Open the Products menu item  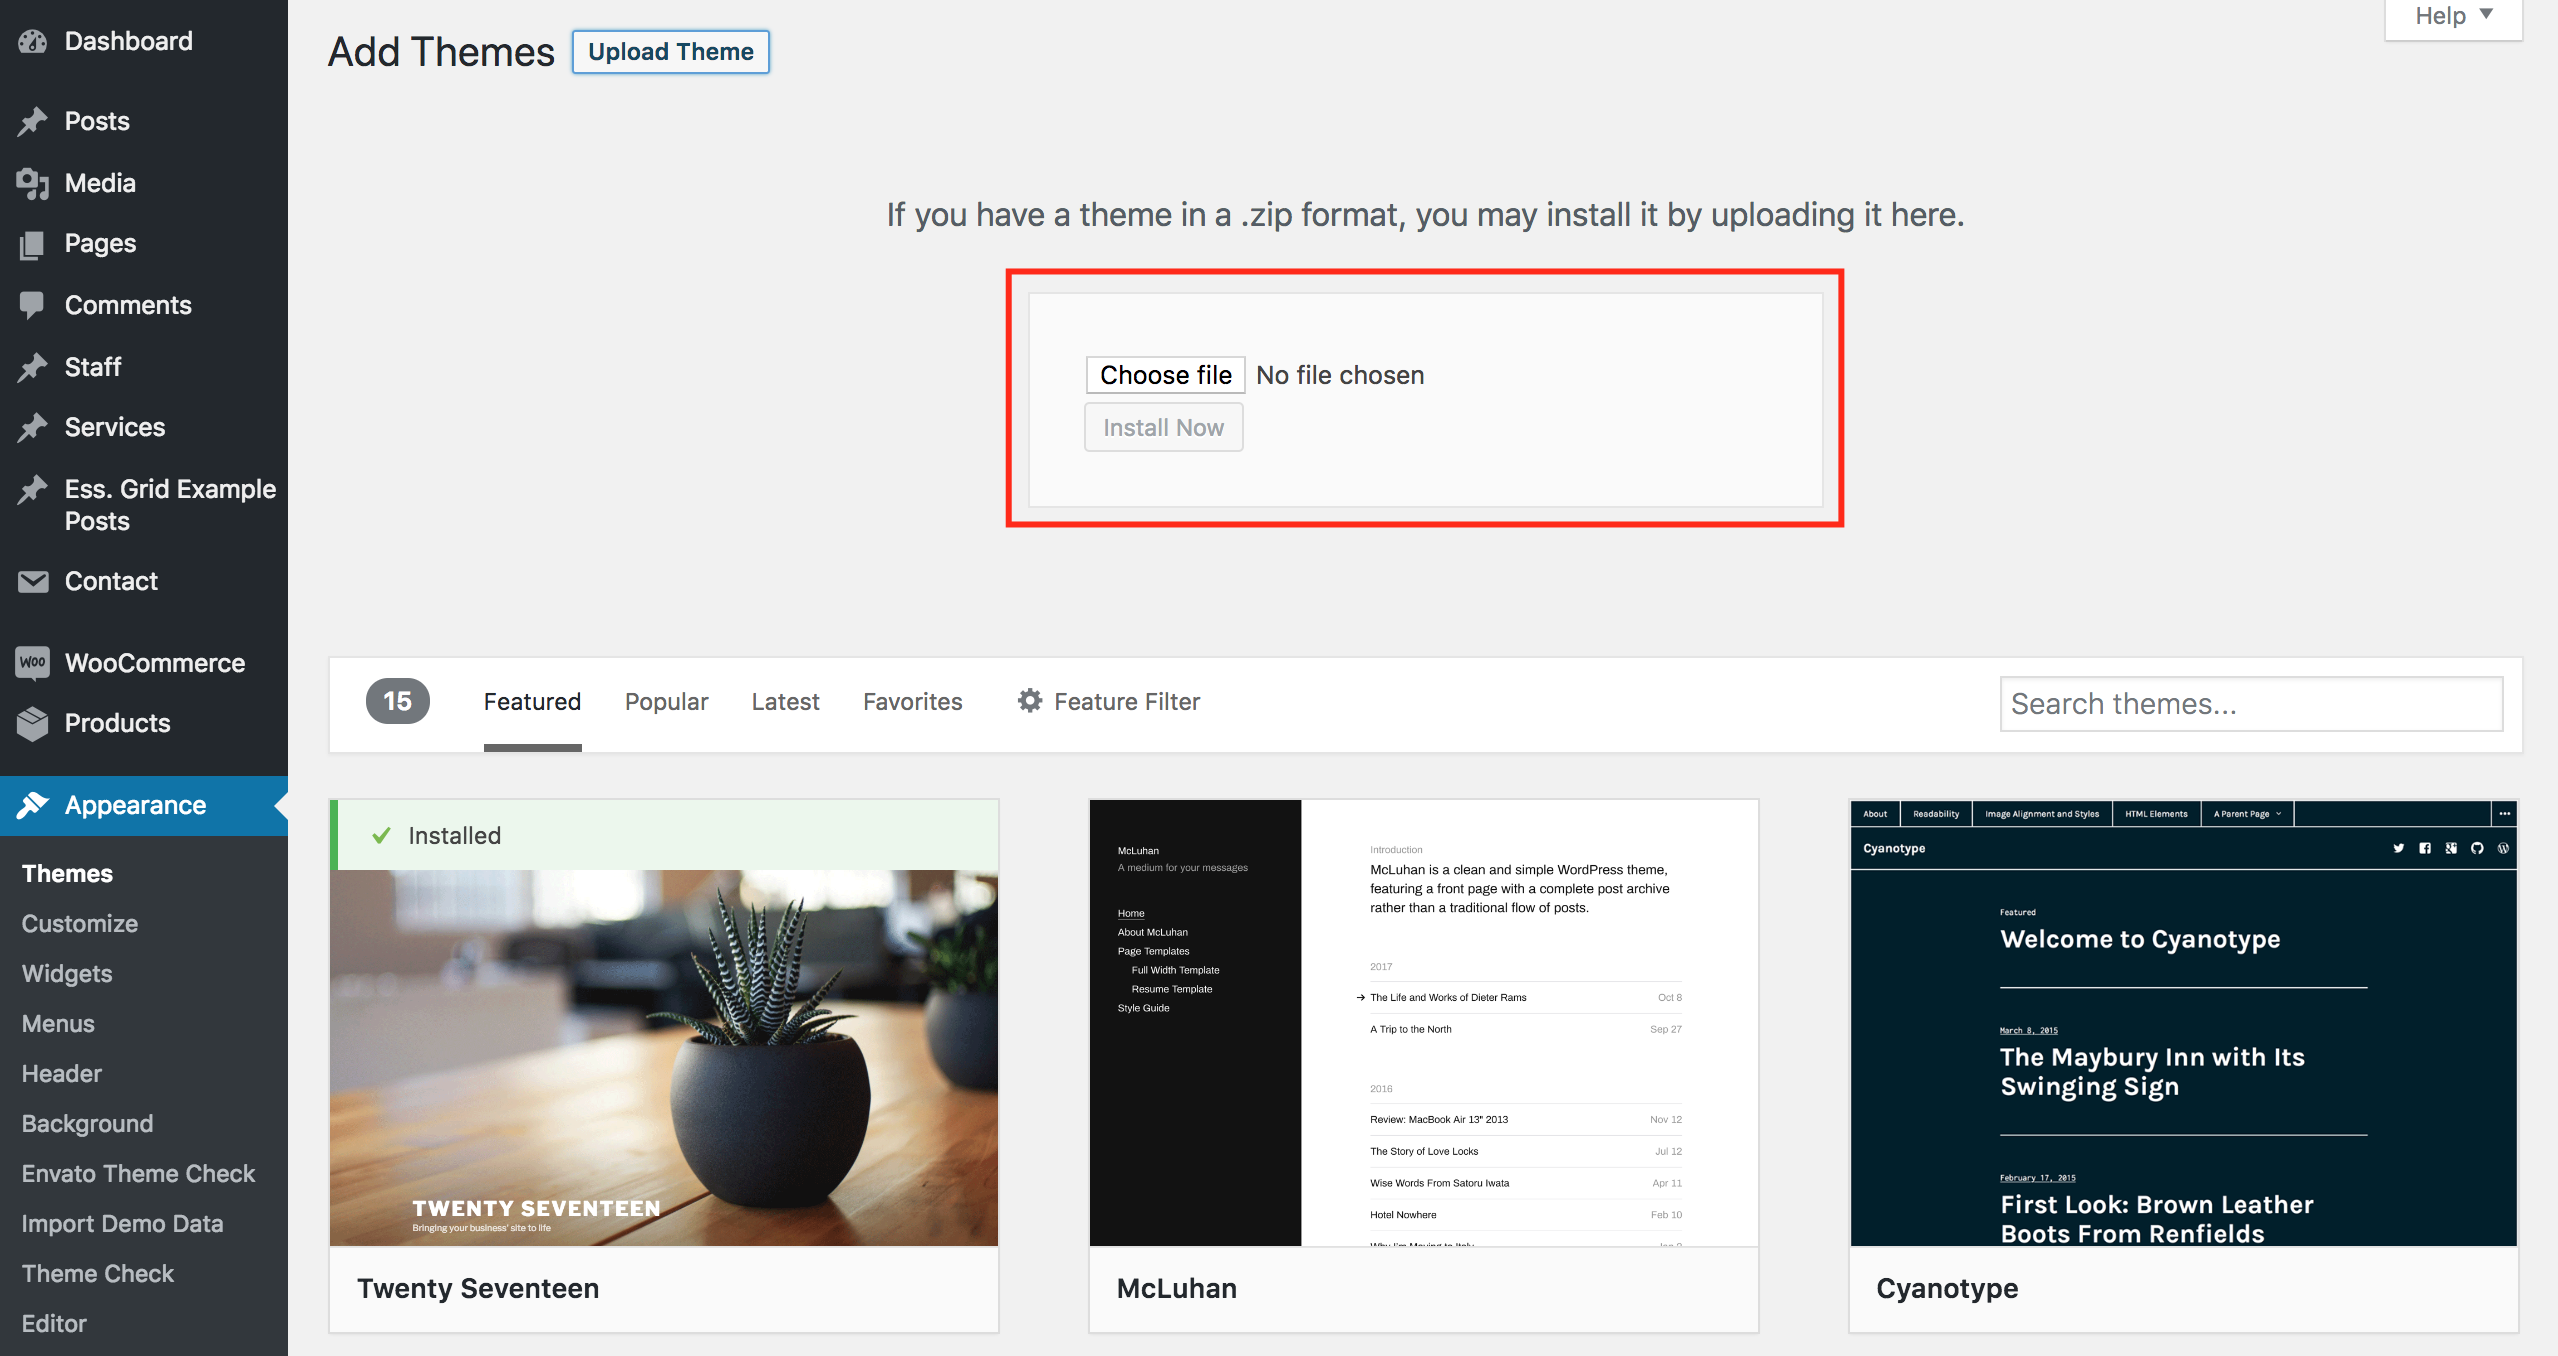click(144, 723)
